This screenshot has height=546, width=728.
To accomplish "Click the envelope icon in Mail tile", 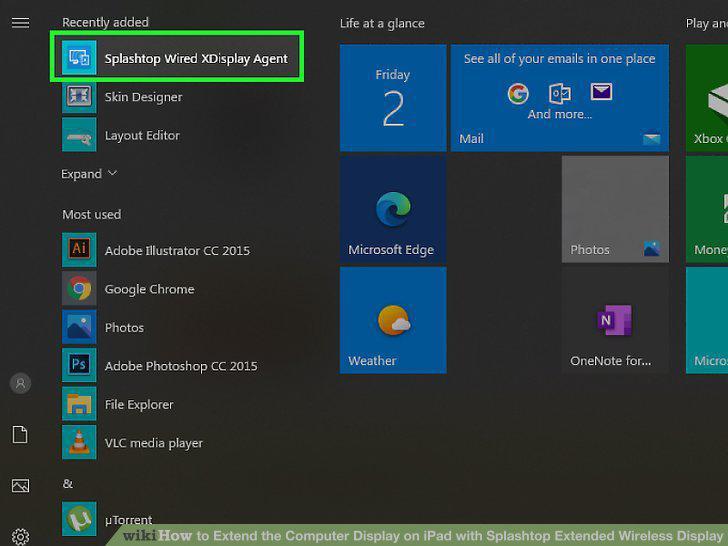I will coord(601,91).
